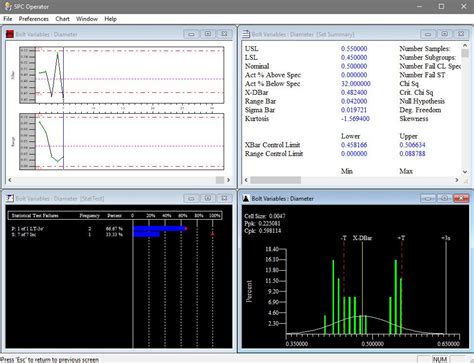Image resolution: width=474 pixels, height=363 pixels.
Task: Minimize the StatTest window
Action: tap(191, 198)
